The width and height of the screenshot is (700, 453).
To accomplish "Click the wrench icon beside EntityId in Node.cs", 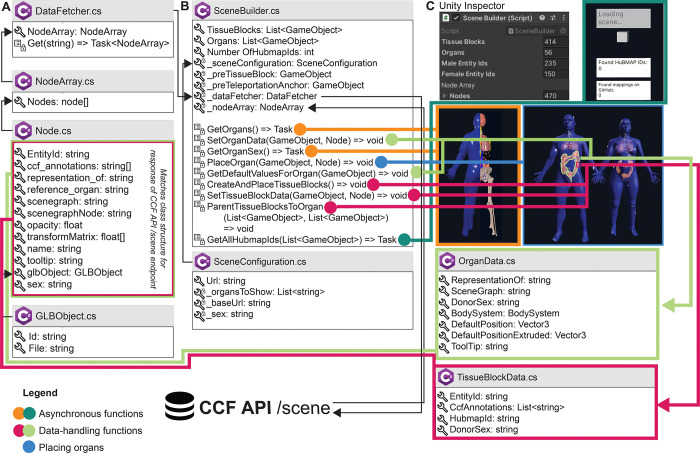I will pyautogui.click(x=20, y=154).
